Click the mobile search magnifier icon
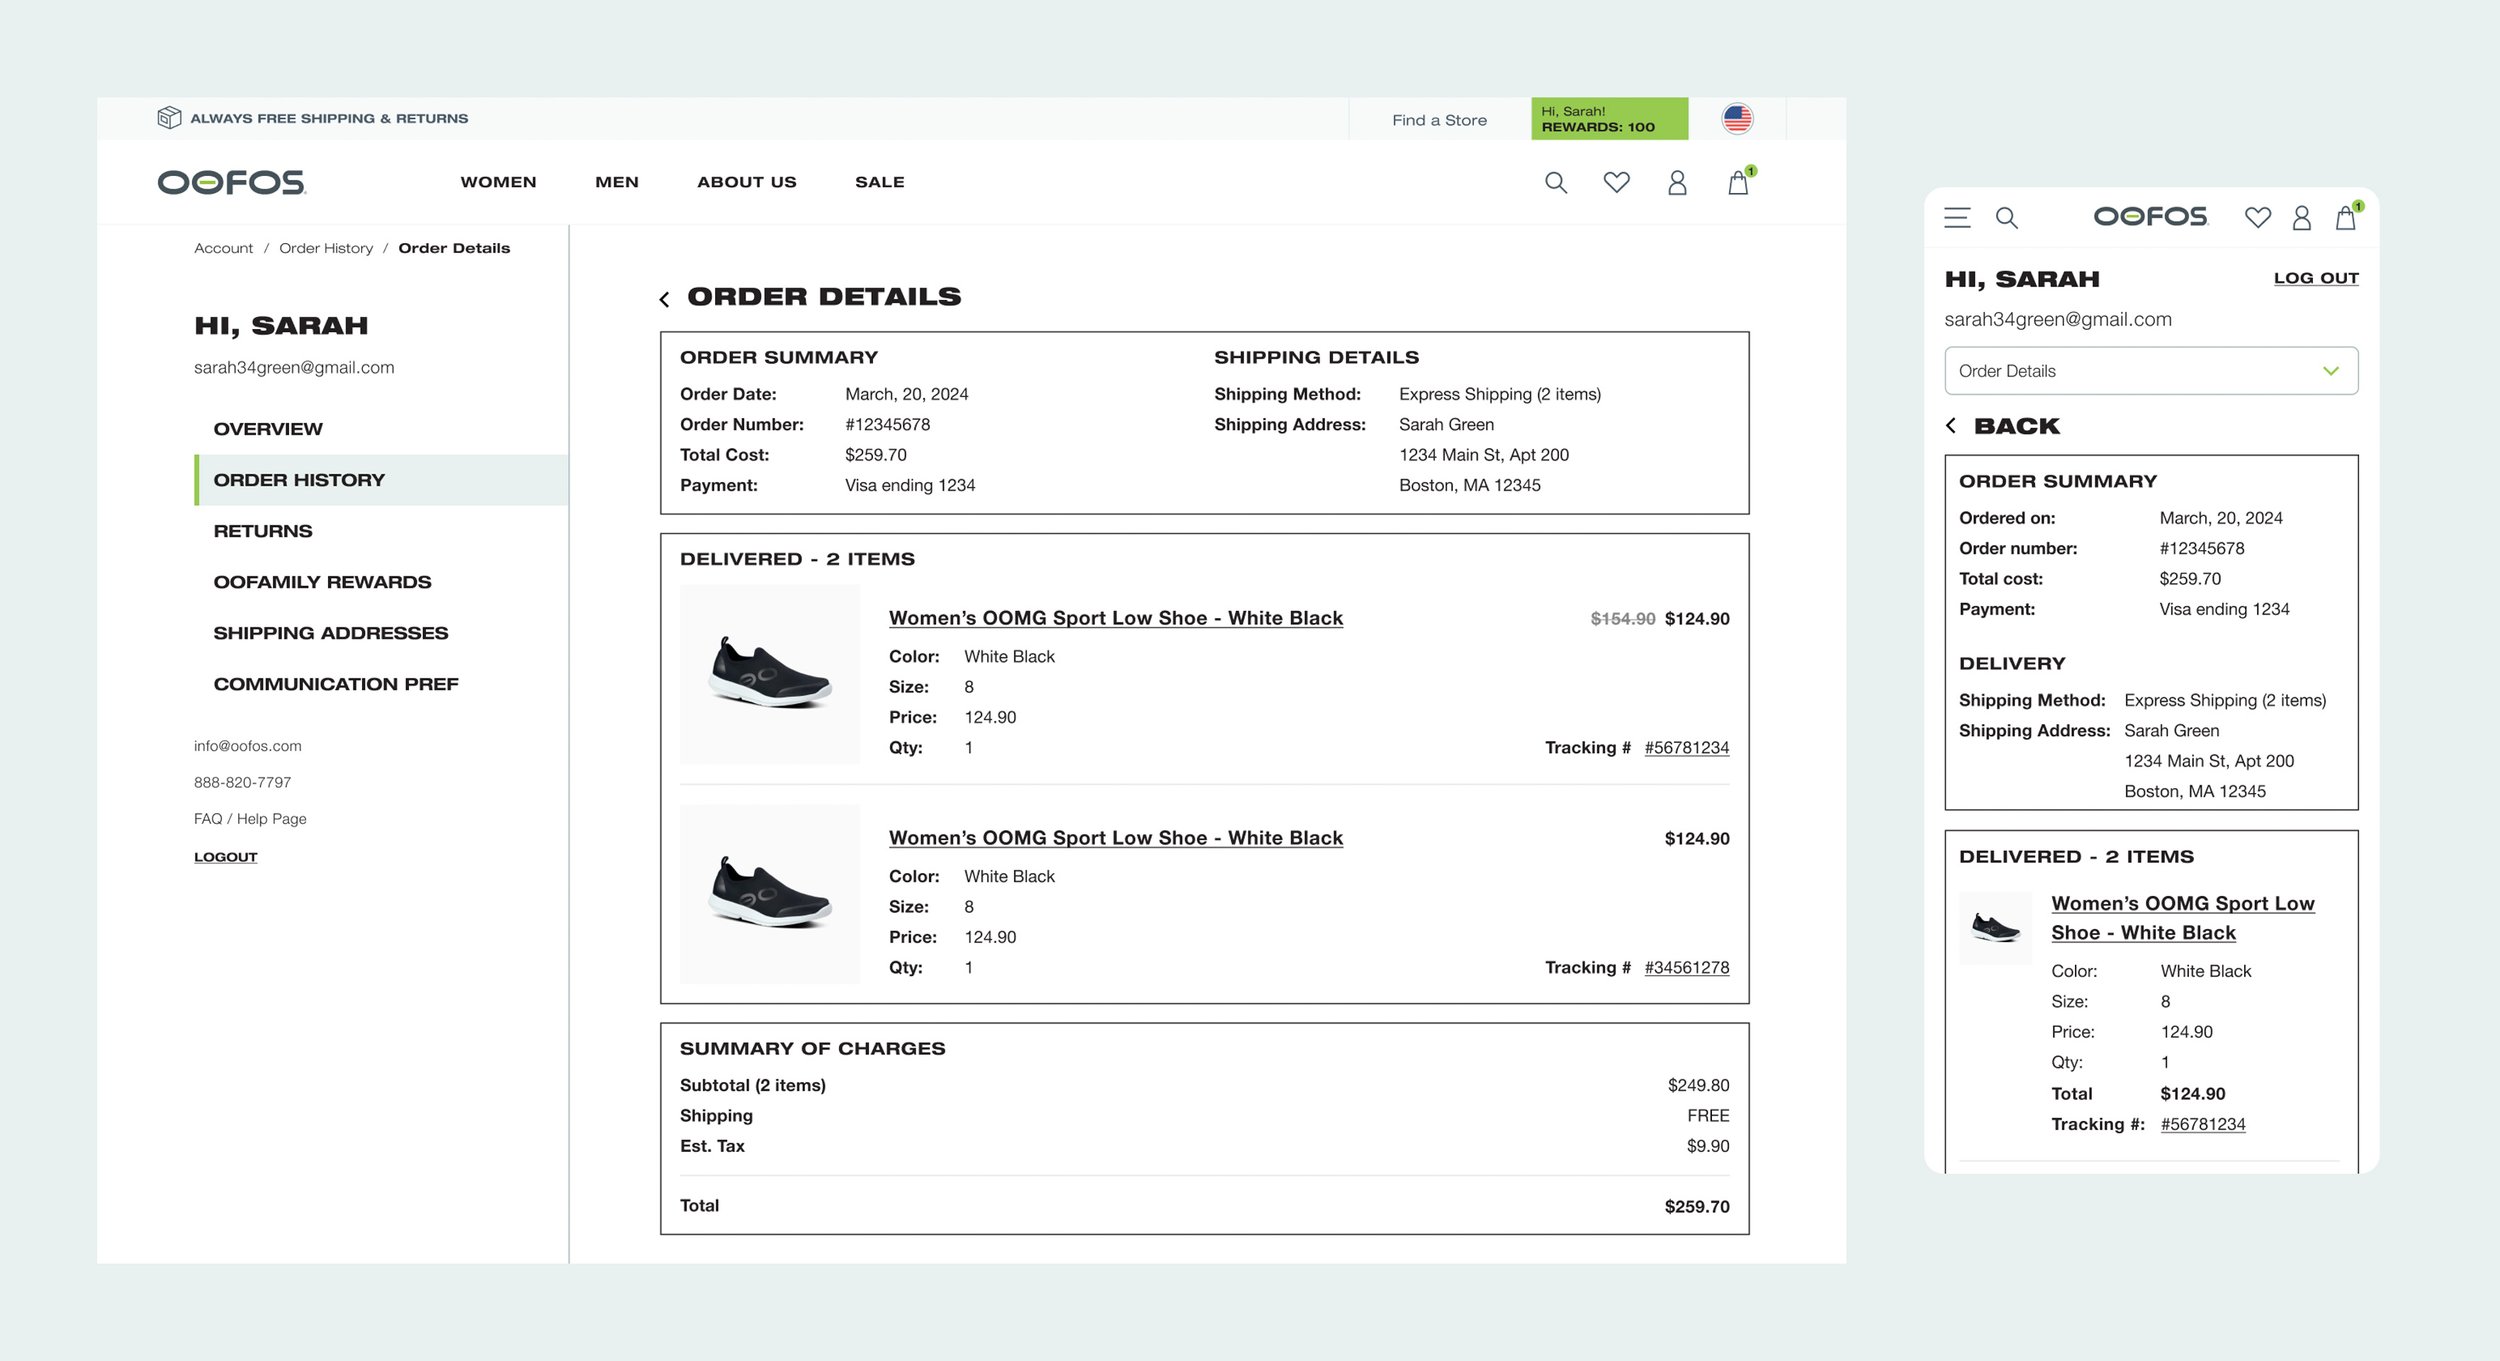This screenshot has height=1361, width=2500. click(2006, 218)
